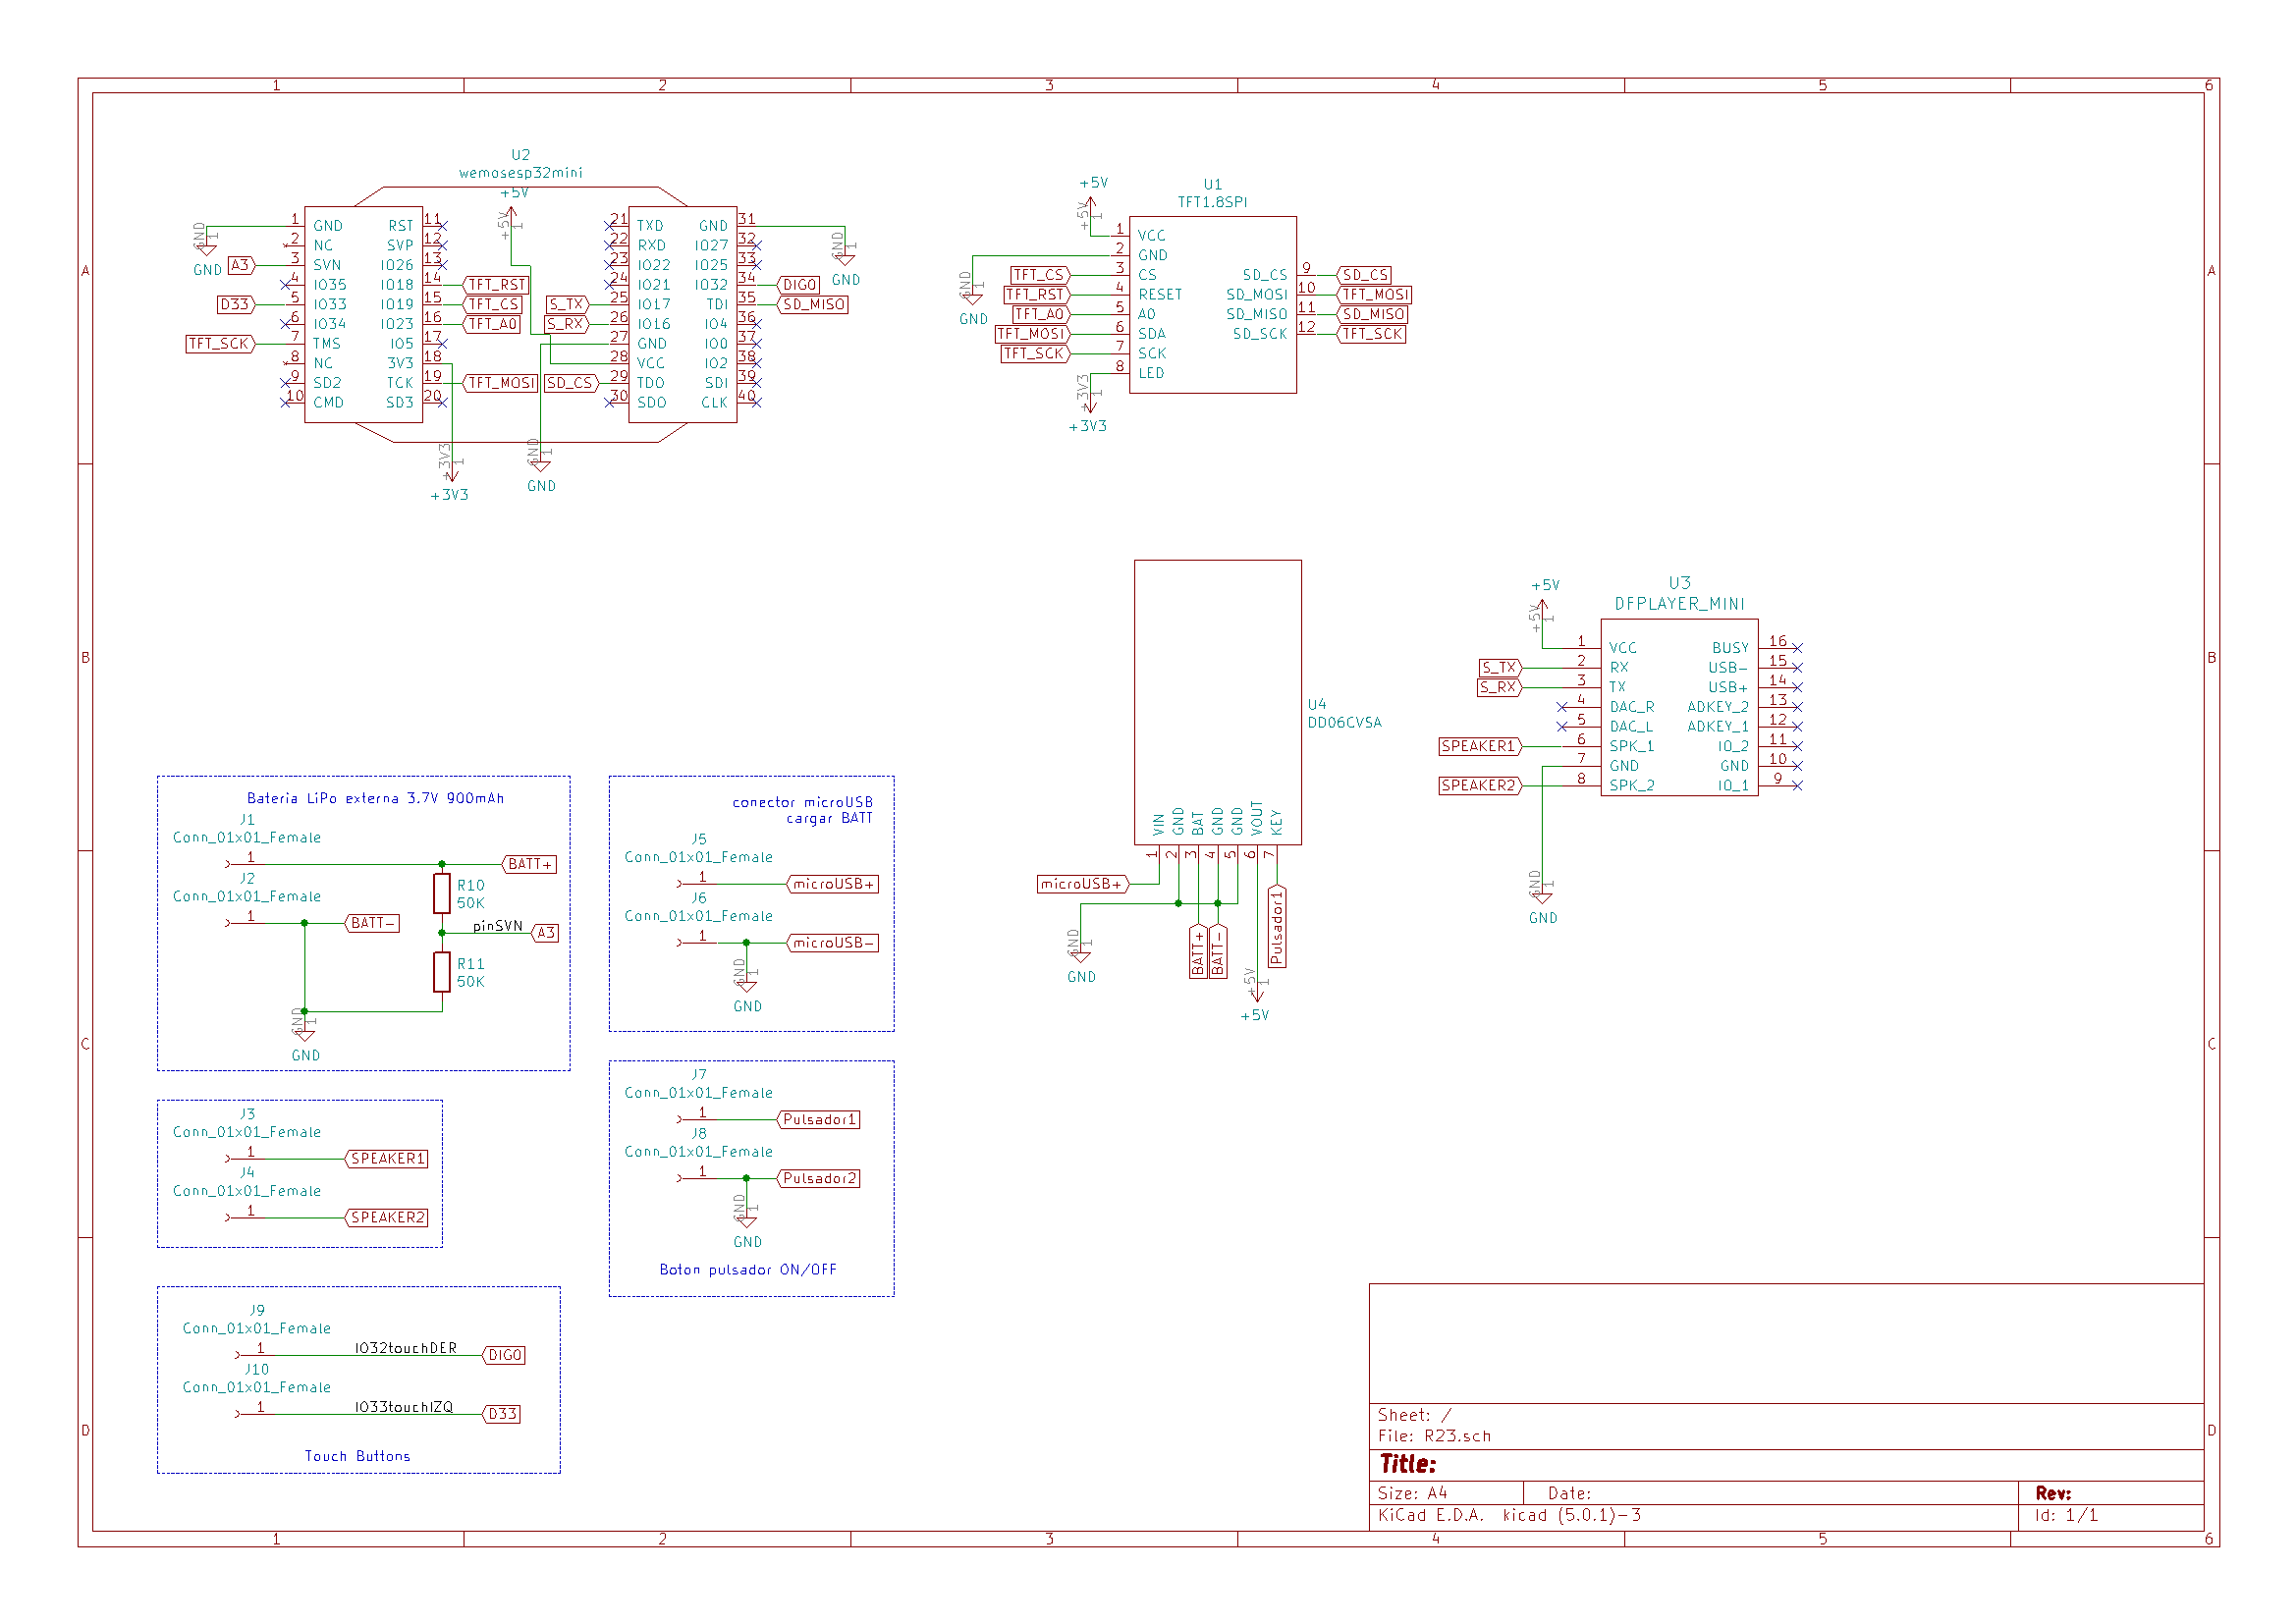
Task: Click +5V power symbol above U3
Action: point(1542,606)
